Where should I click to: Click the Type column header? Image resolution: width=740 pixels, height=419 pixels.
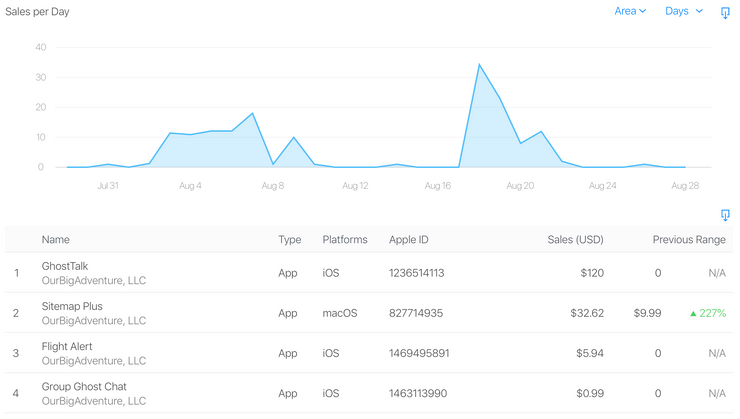289,240
